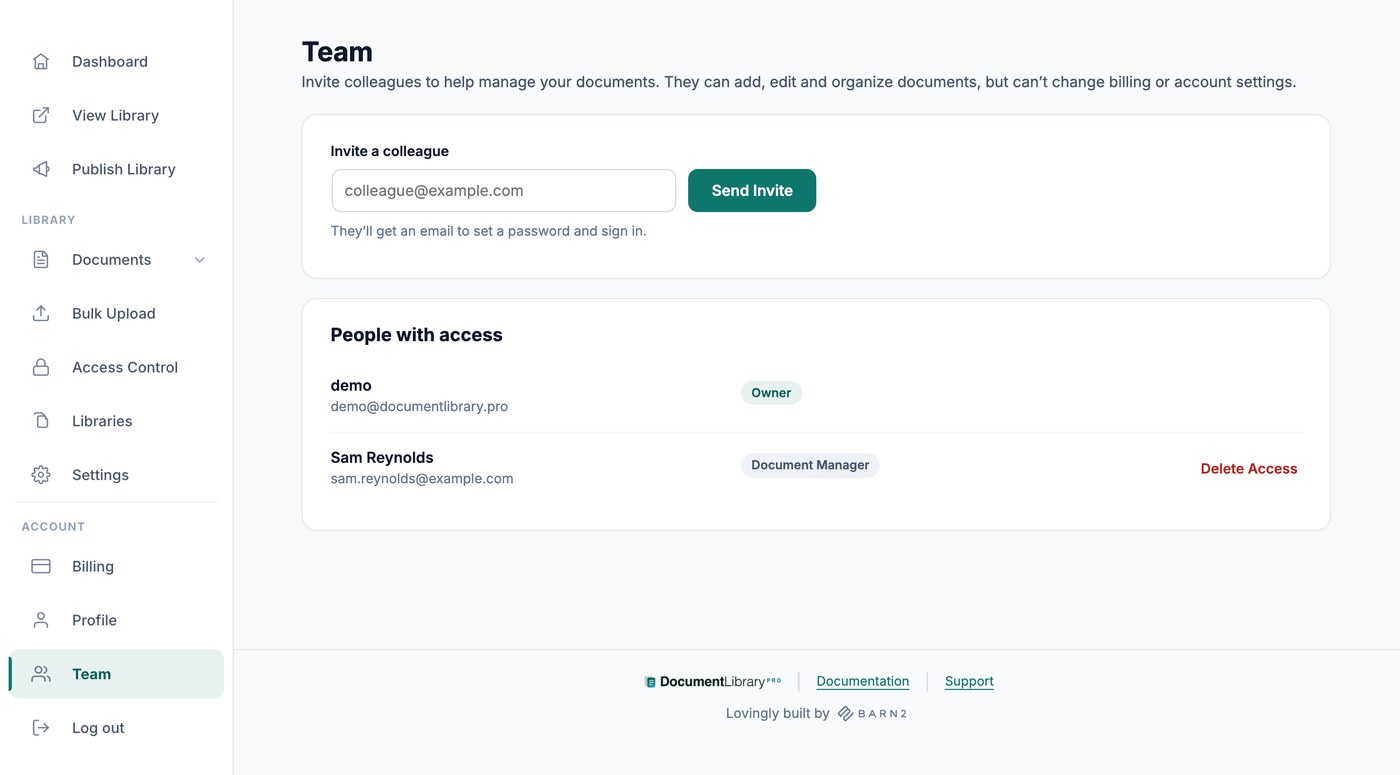Viewport: 1400px width, 775px height.
Task: Open Settings from the sidebar
Action: pyautogui.click(x=116, y=476)
